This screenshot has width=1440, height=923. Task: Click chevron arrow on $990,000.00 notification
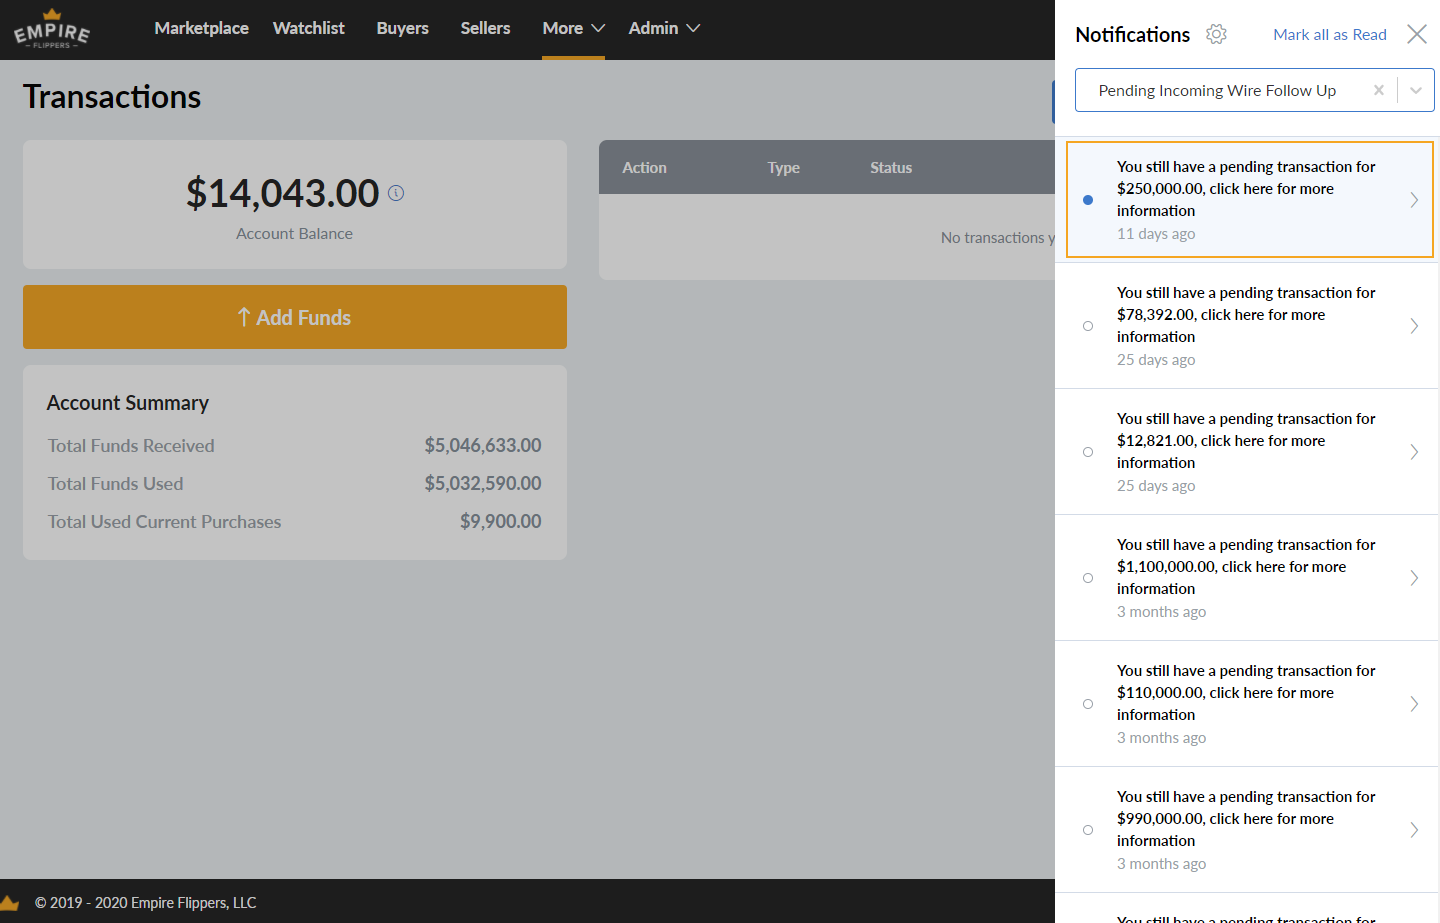pyautogui.click(x=1414, y=830)
